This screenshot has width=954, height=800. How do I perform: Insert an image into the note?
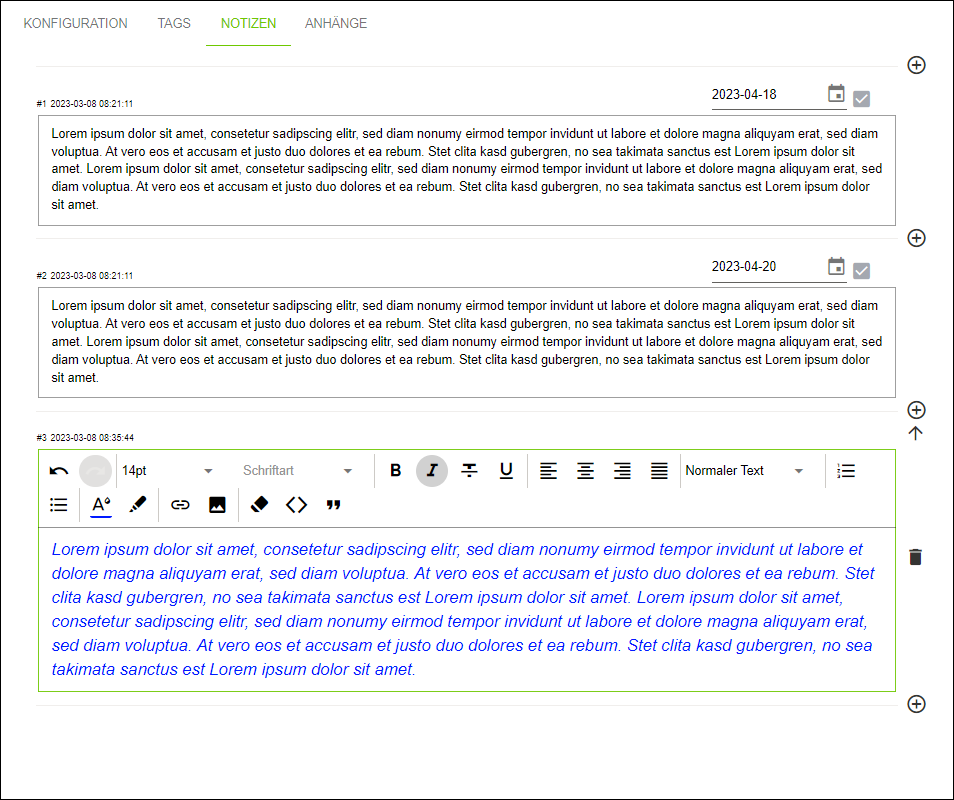[217, 504]
